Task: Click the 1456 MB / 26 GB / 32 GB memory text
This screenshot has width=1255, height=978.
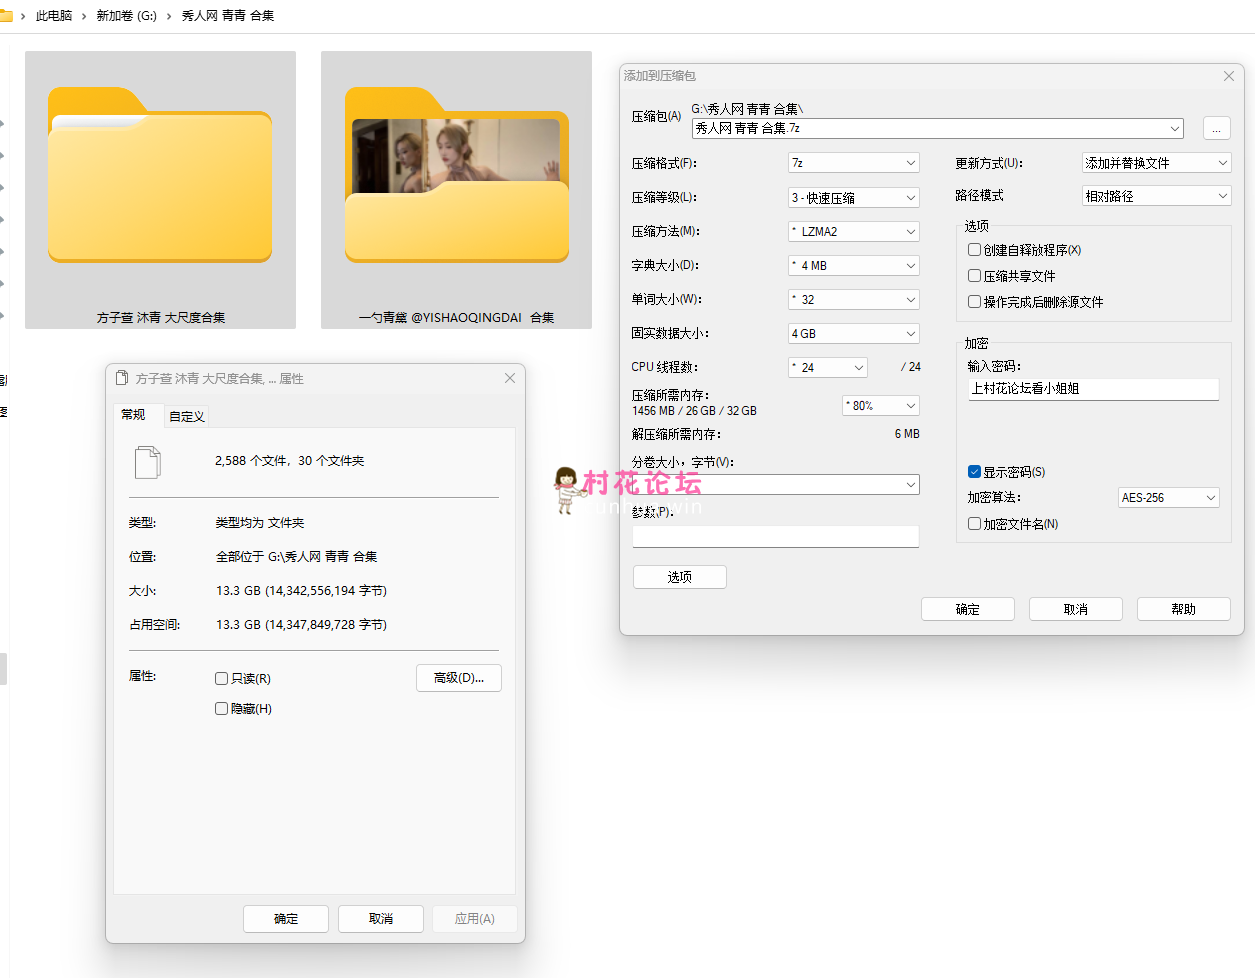Action: tap(694, 411)
